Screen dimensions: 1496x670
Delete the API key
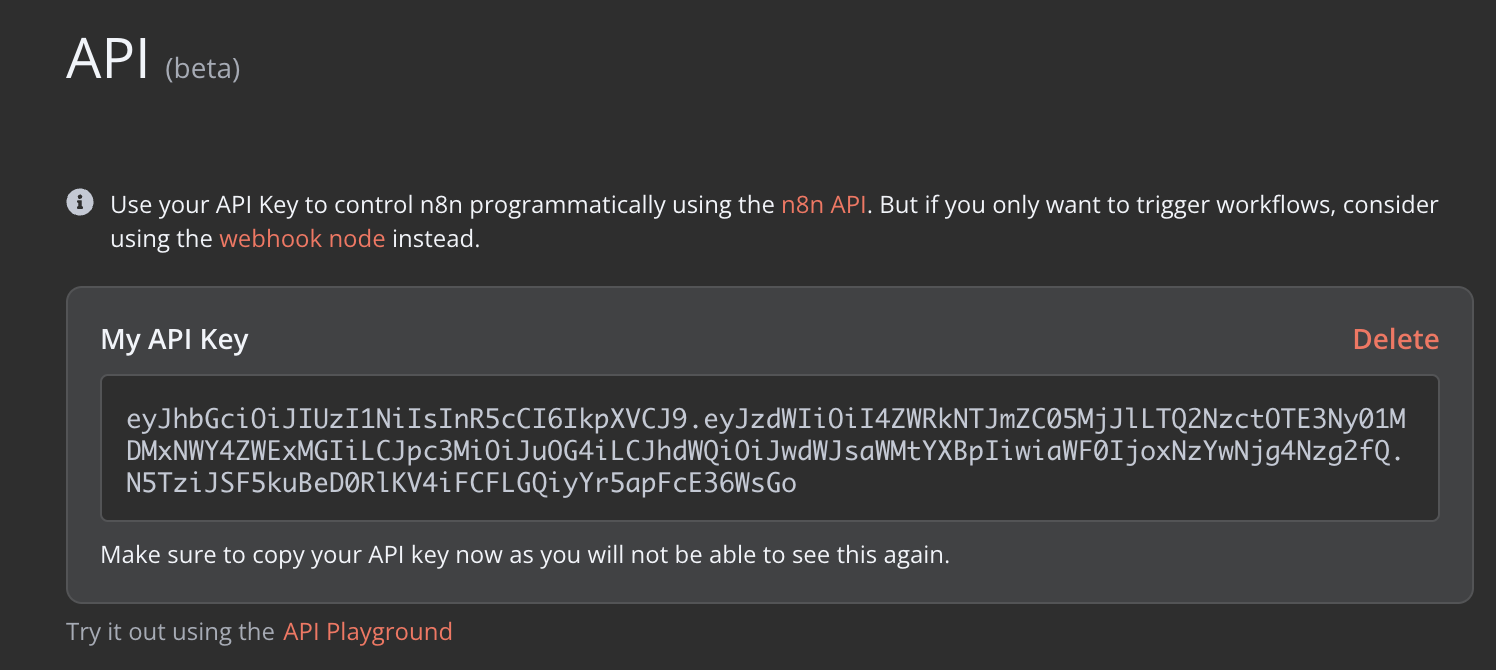1395,340
